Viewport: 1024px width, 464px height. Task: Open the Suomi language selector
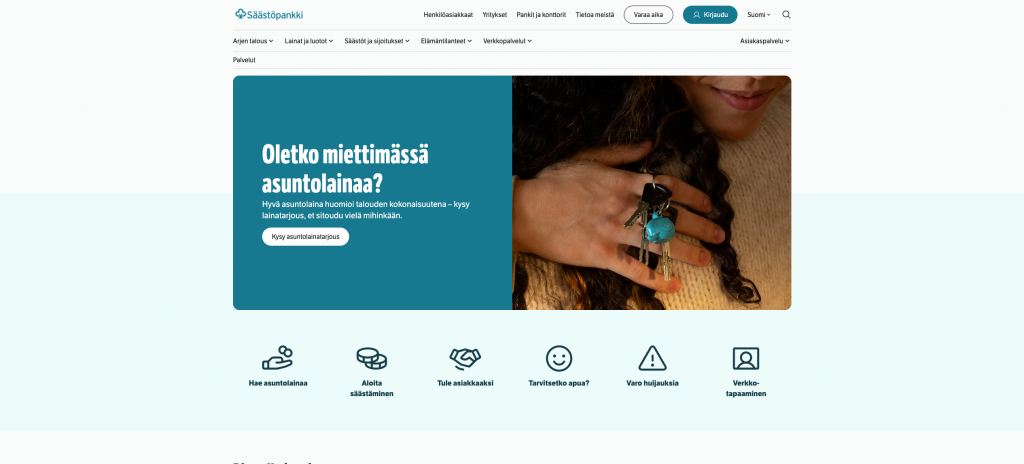point(759,14)
